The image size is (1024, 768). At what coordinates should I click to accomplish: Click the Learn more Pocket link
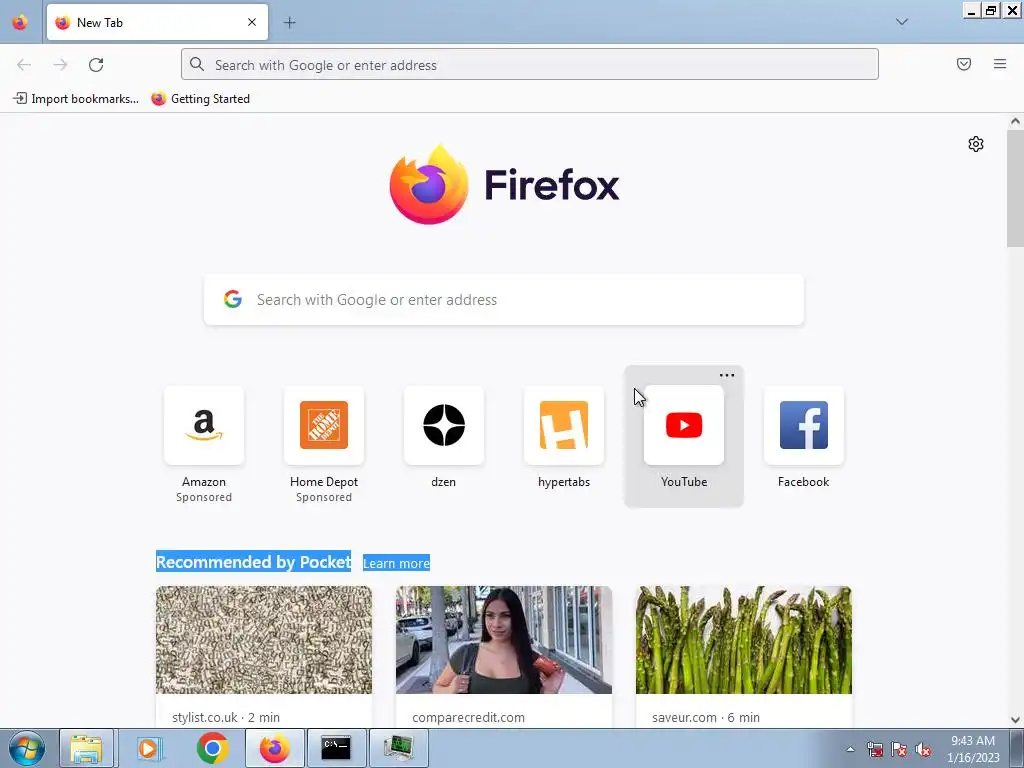point(396,563)
